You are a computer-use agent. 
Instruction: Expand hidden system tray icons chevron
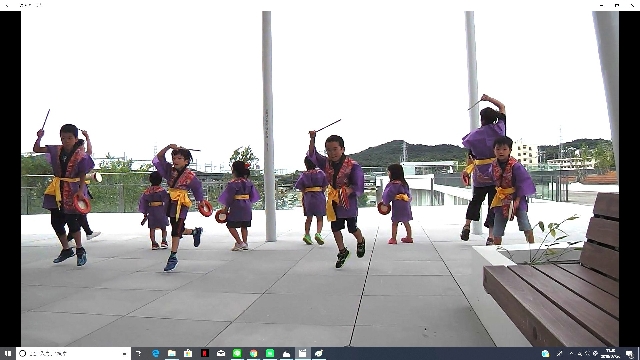(571, 353)
